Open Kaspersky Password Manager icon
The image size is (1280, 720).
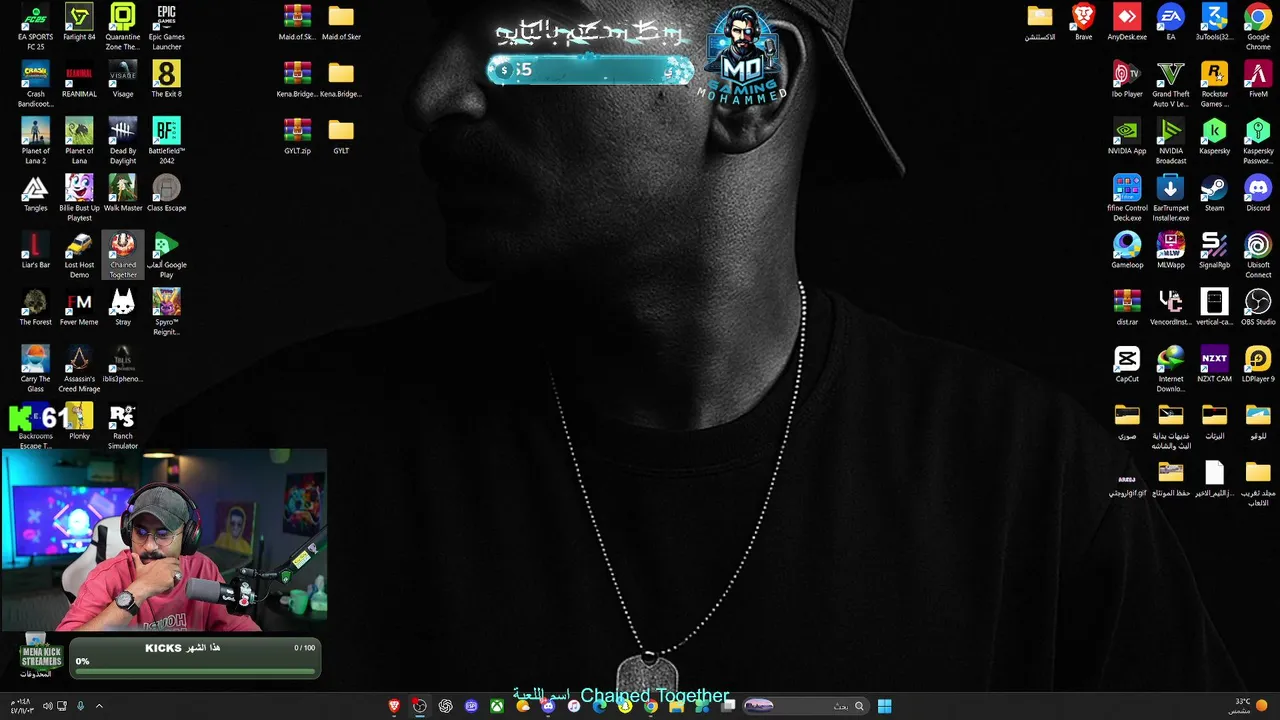pyautogui.click(x=1258, y=141)
